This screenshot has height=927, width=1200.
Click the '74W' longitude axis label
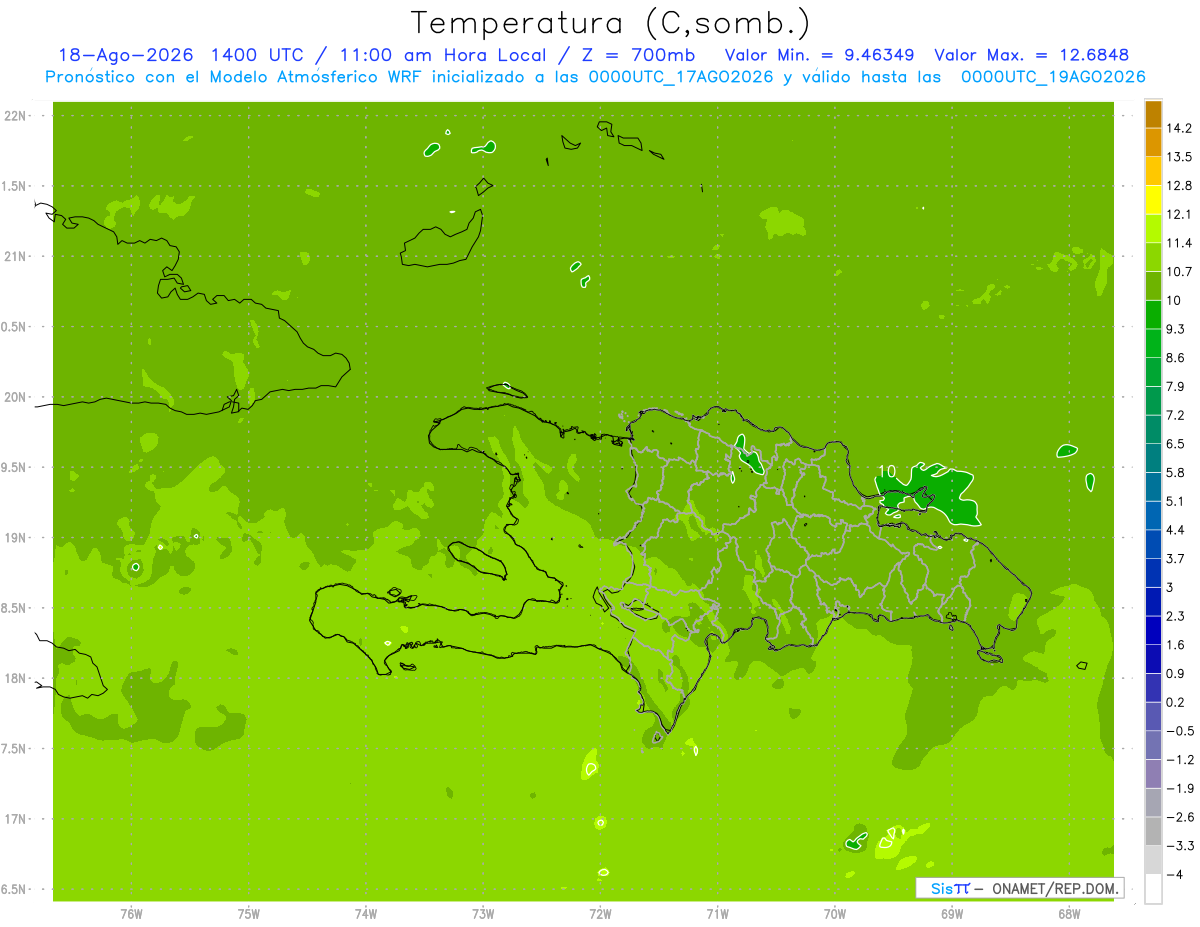pyautogui.click(x=366, y=913)
